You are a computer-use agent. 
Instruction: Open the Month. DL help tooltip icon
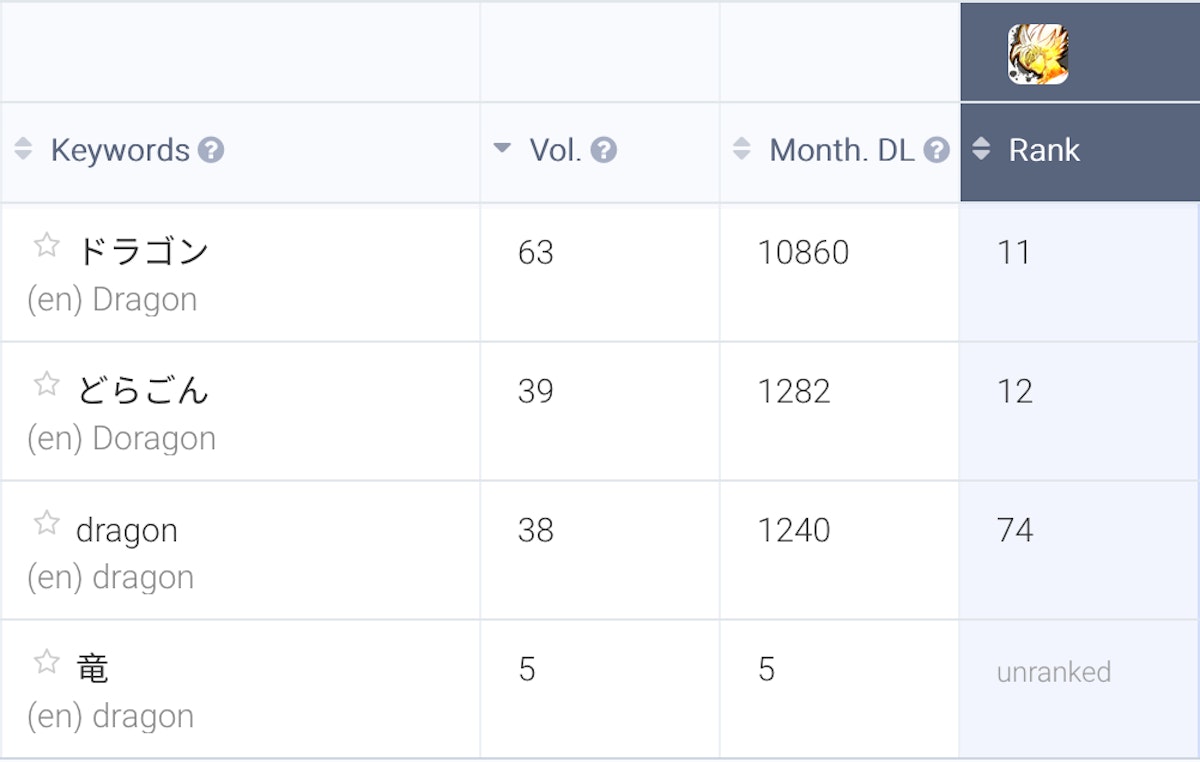[936, 151]
